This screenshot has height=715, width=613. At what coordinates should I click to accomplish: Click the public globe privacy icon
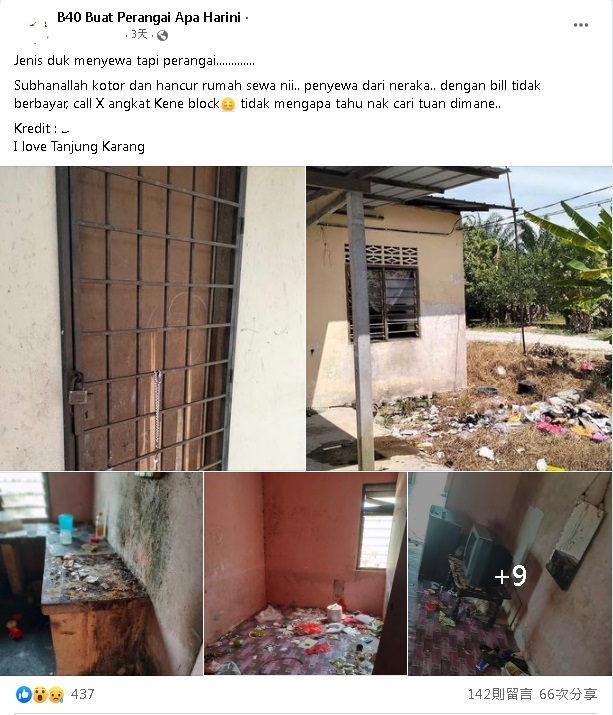162,35
